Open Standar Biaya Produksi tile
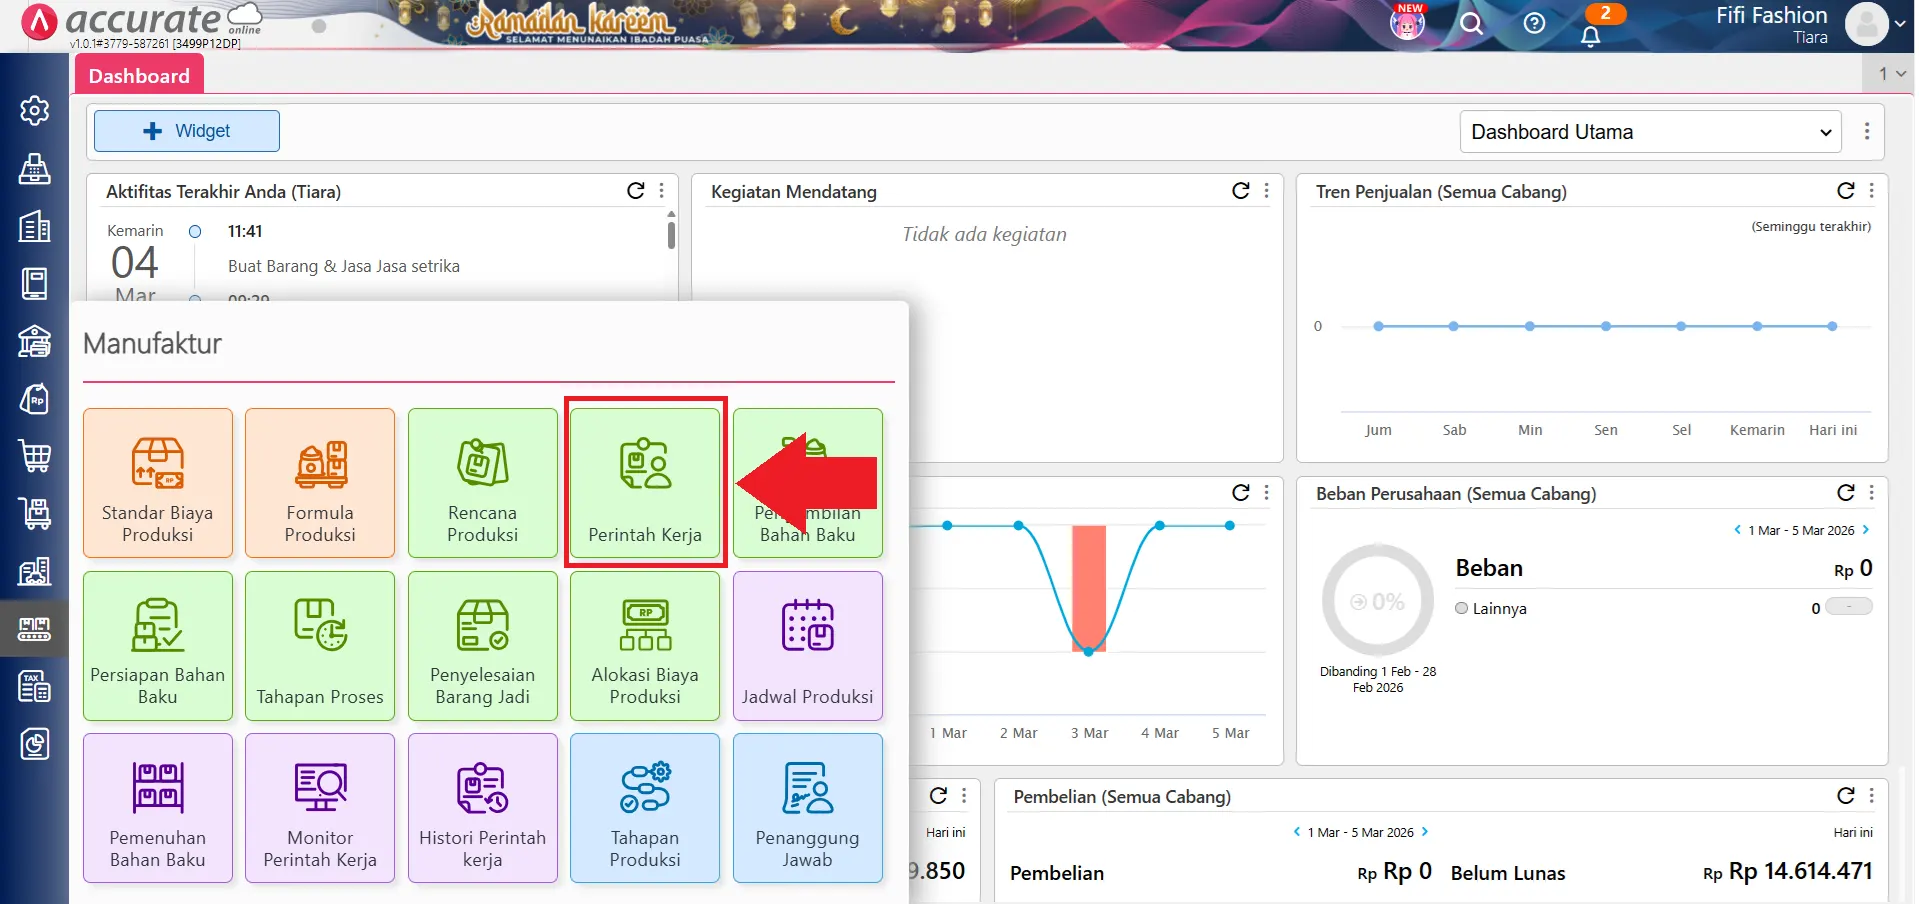Image resolution: width=1919 pixels, height=904 pixels. [x=158, y=483]
